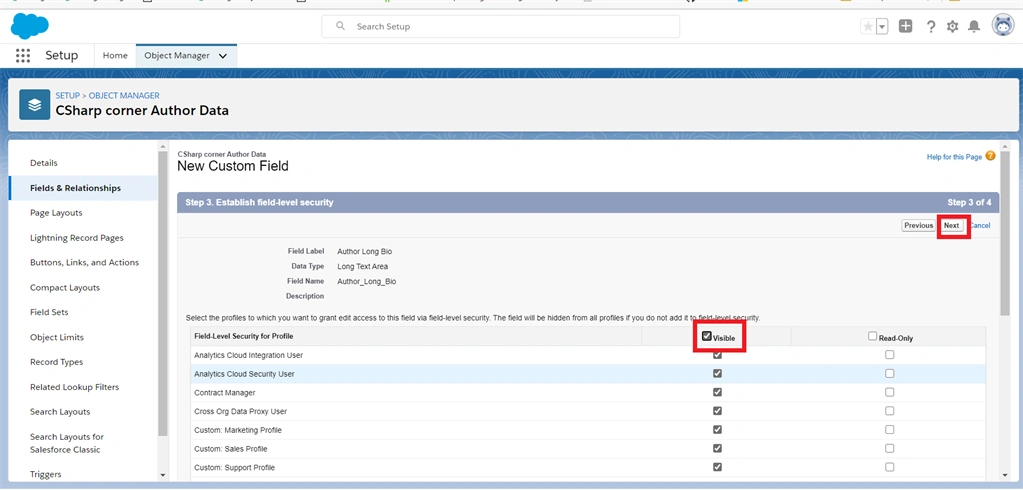Click the 'New Custom Field' heading

(x=233, y=166)
